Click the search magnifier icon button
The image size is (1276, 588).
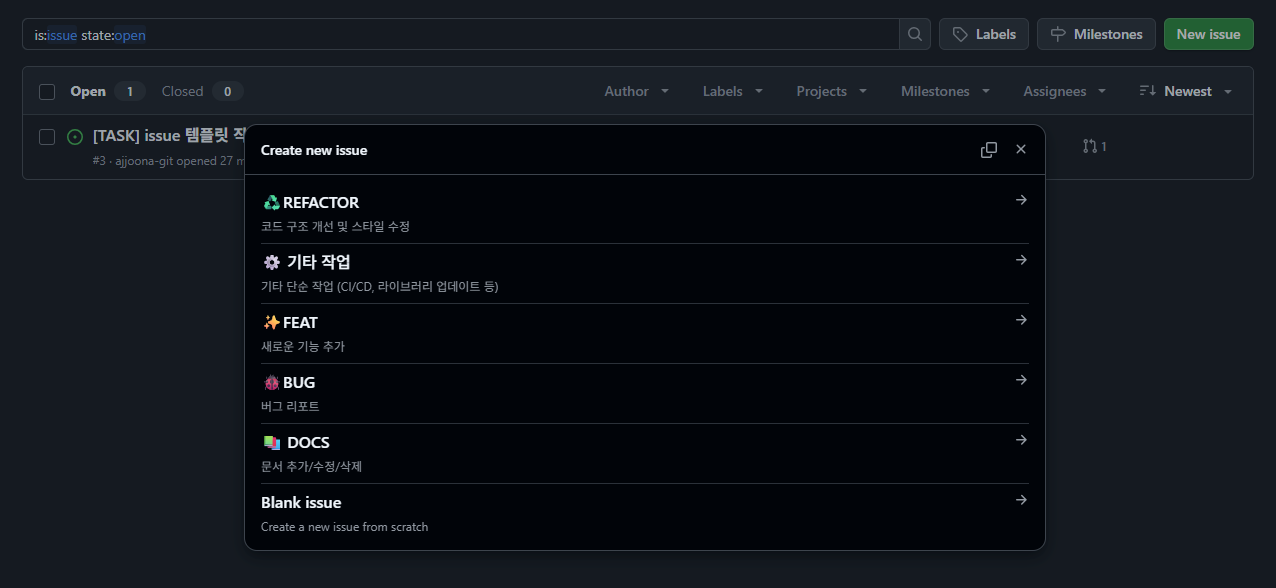pyautogui.click(x=914, y=34)
